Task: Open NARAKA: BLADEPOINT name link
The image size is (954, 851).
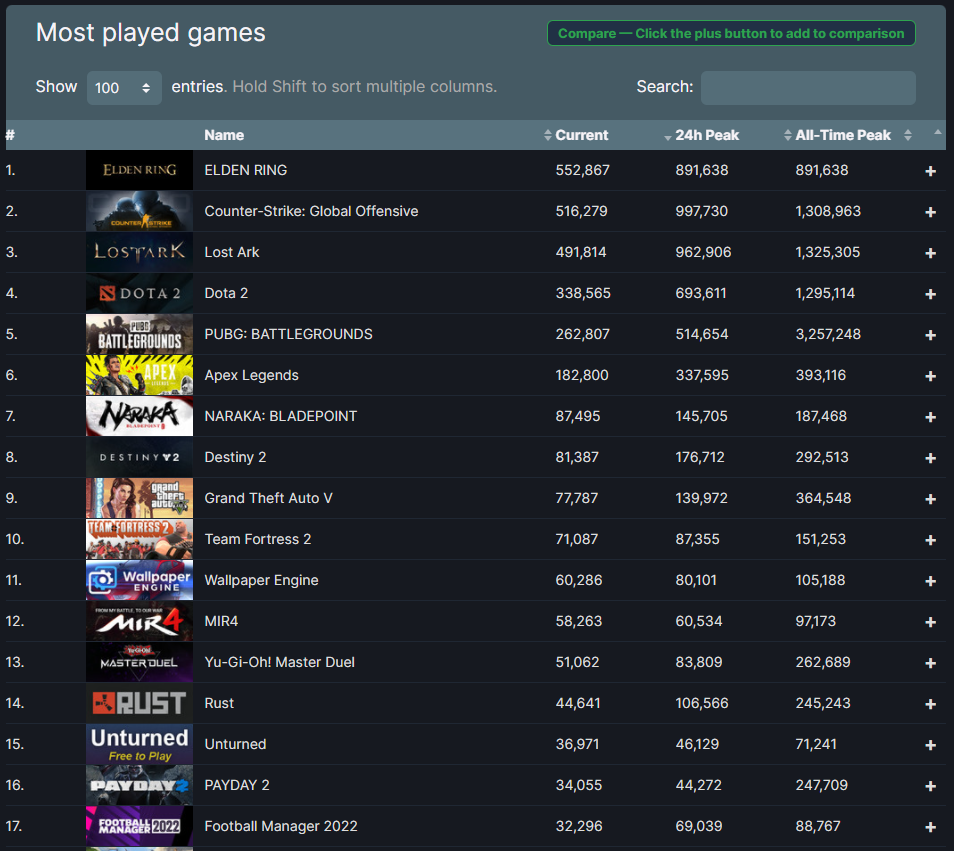Action: click(280, 416)
